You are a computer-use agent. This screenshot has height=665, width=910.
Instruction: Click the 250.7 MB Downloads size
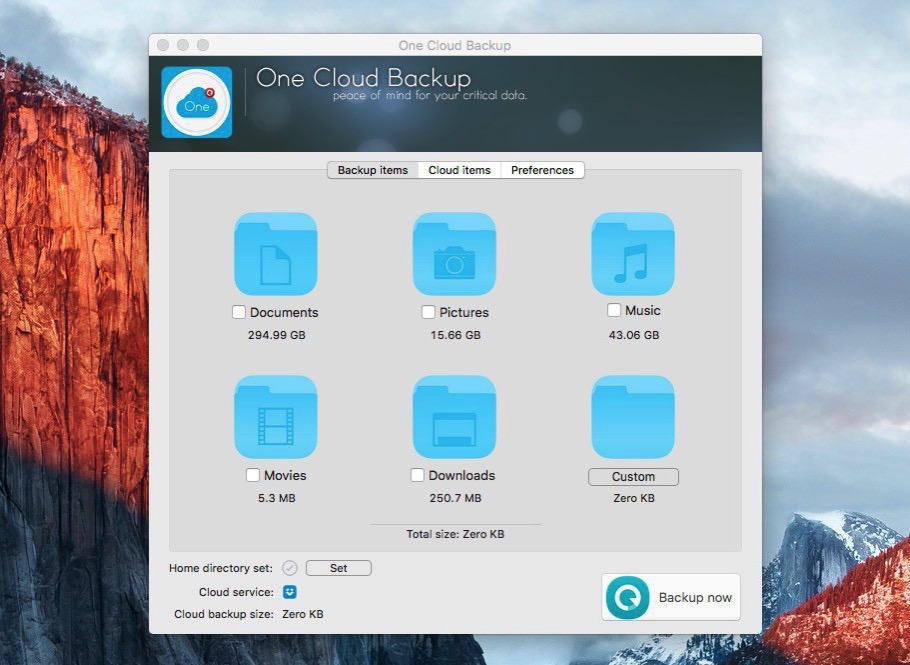tap(456, 498)
